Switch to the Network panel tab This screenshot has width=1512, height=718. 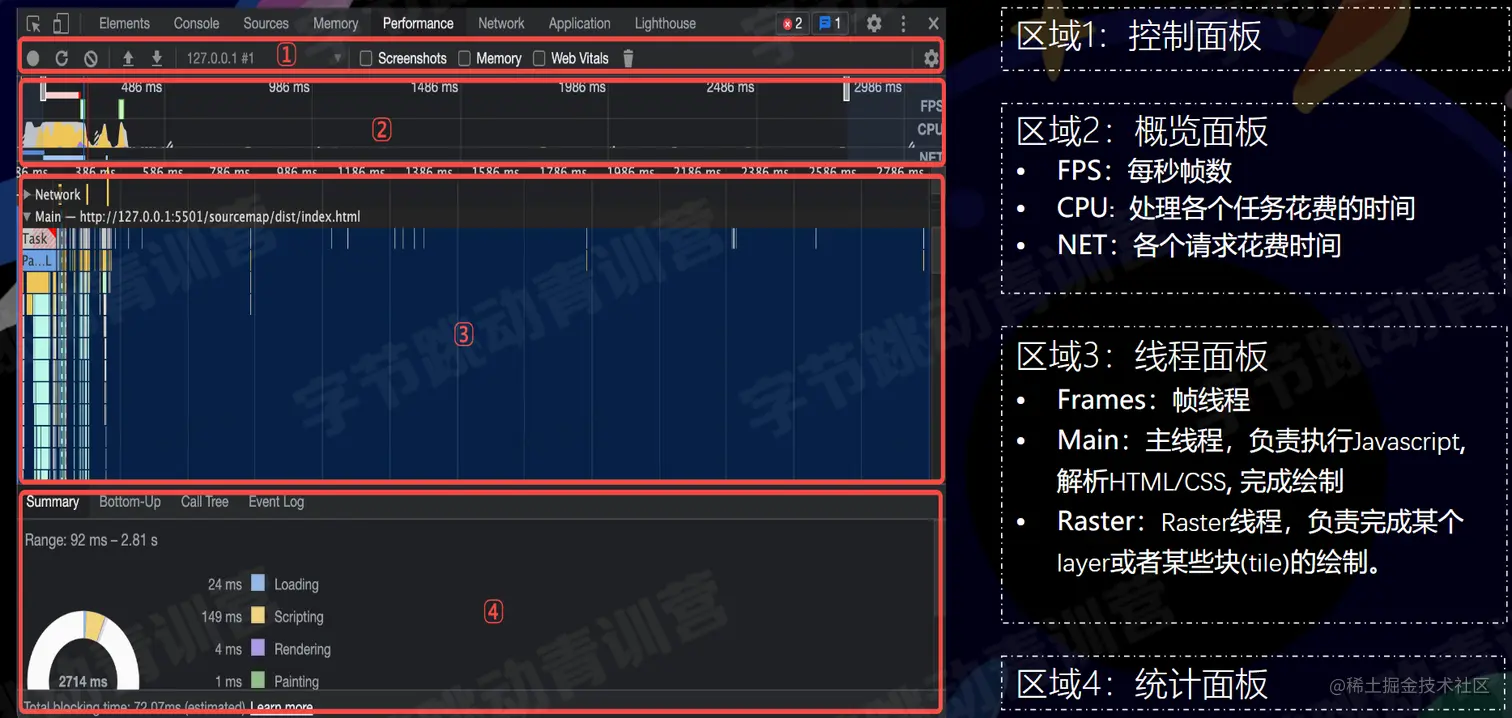(501, 23)
